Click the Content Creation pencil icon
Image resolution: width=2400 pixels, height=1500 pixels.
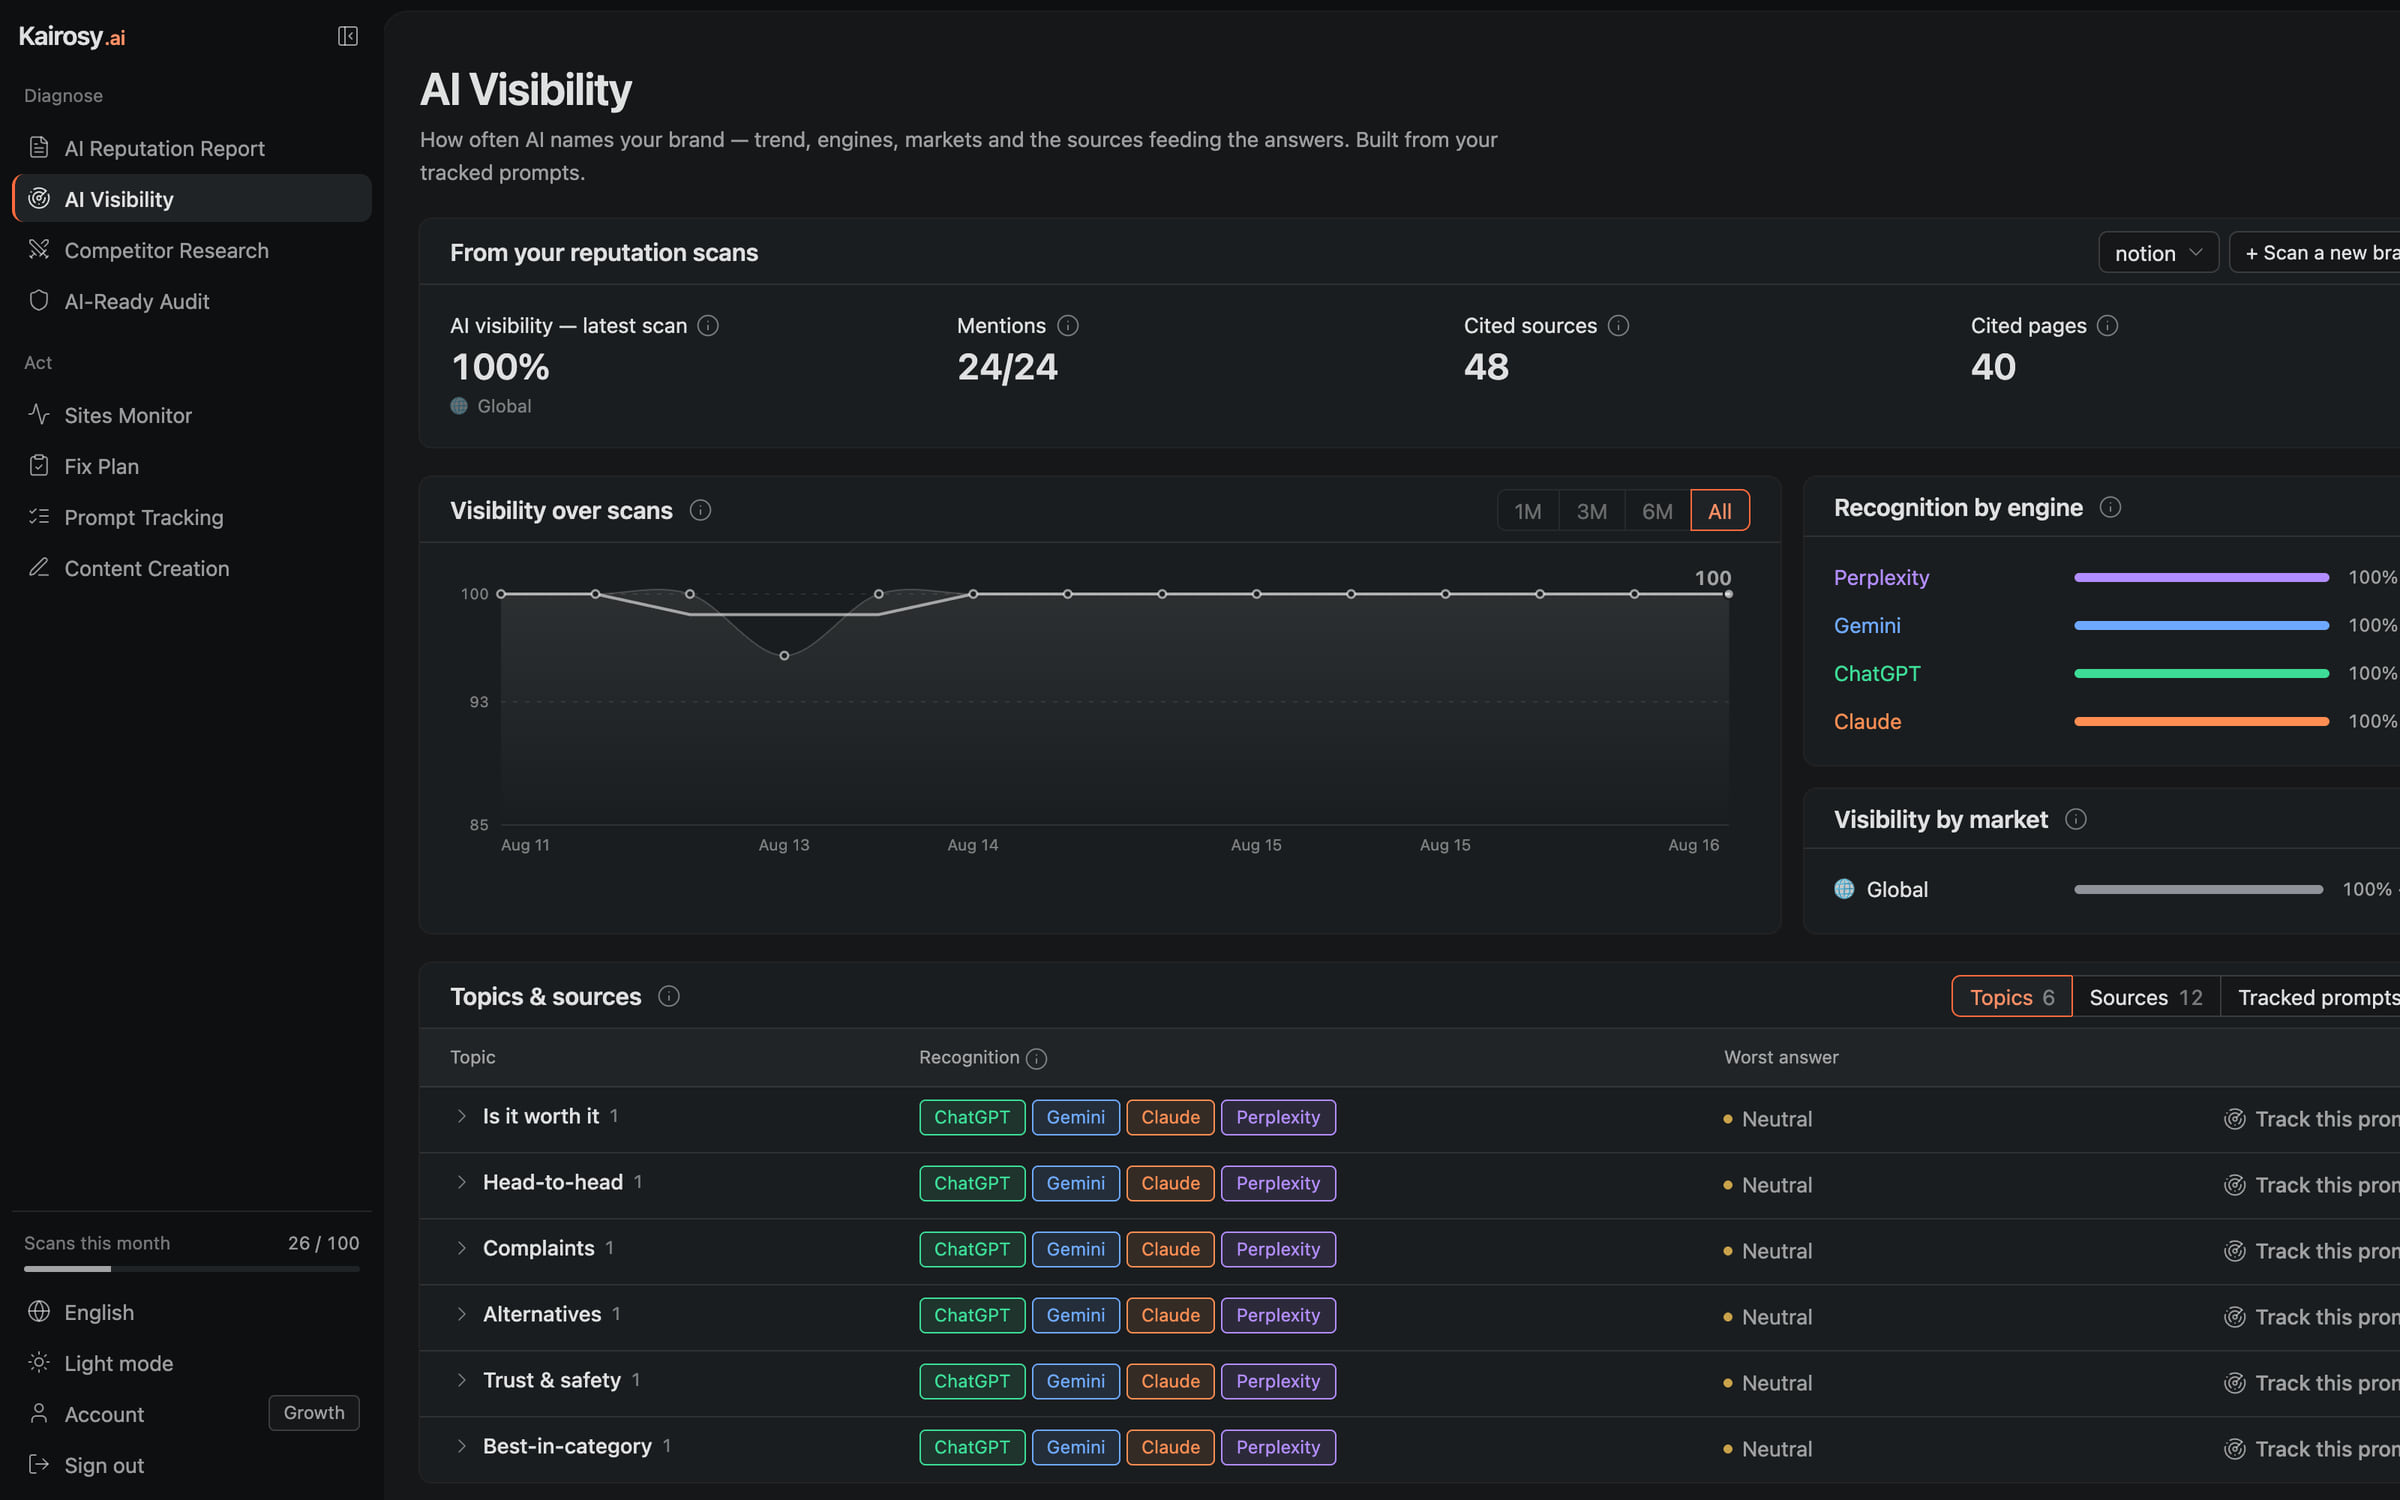pyautogui.click(x=39, y=568)
